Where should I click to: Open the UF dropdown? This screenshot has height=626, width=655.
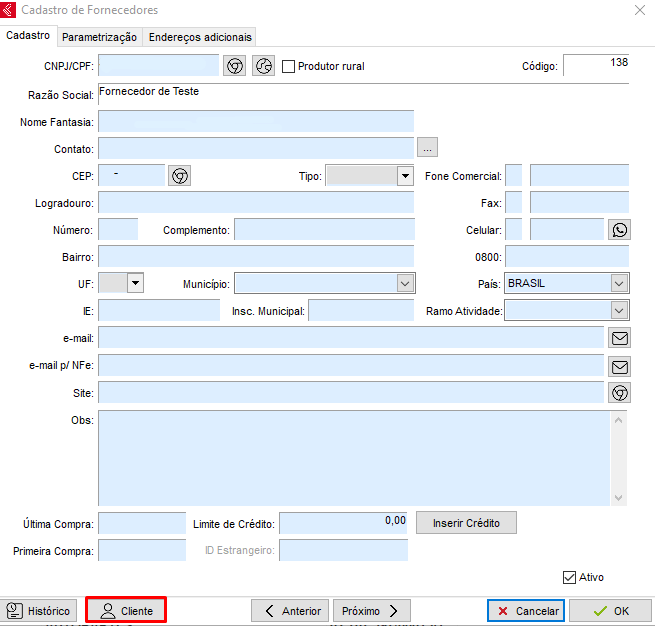point(135,283)
